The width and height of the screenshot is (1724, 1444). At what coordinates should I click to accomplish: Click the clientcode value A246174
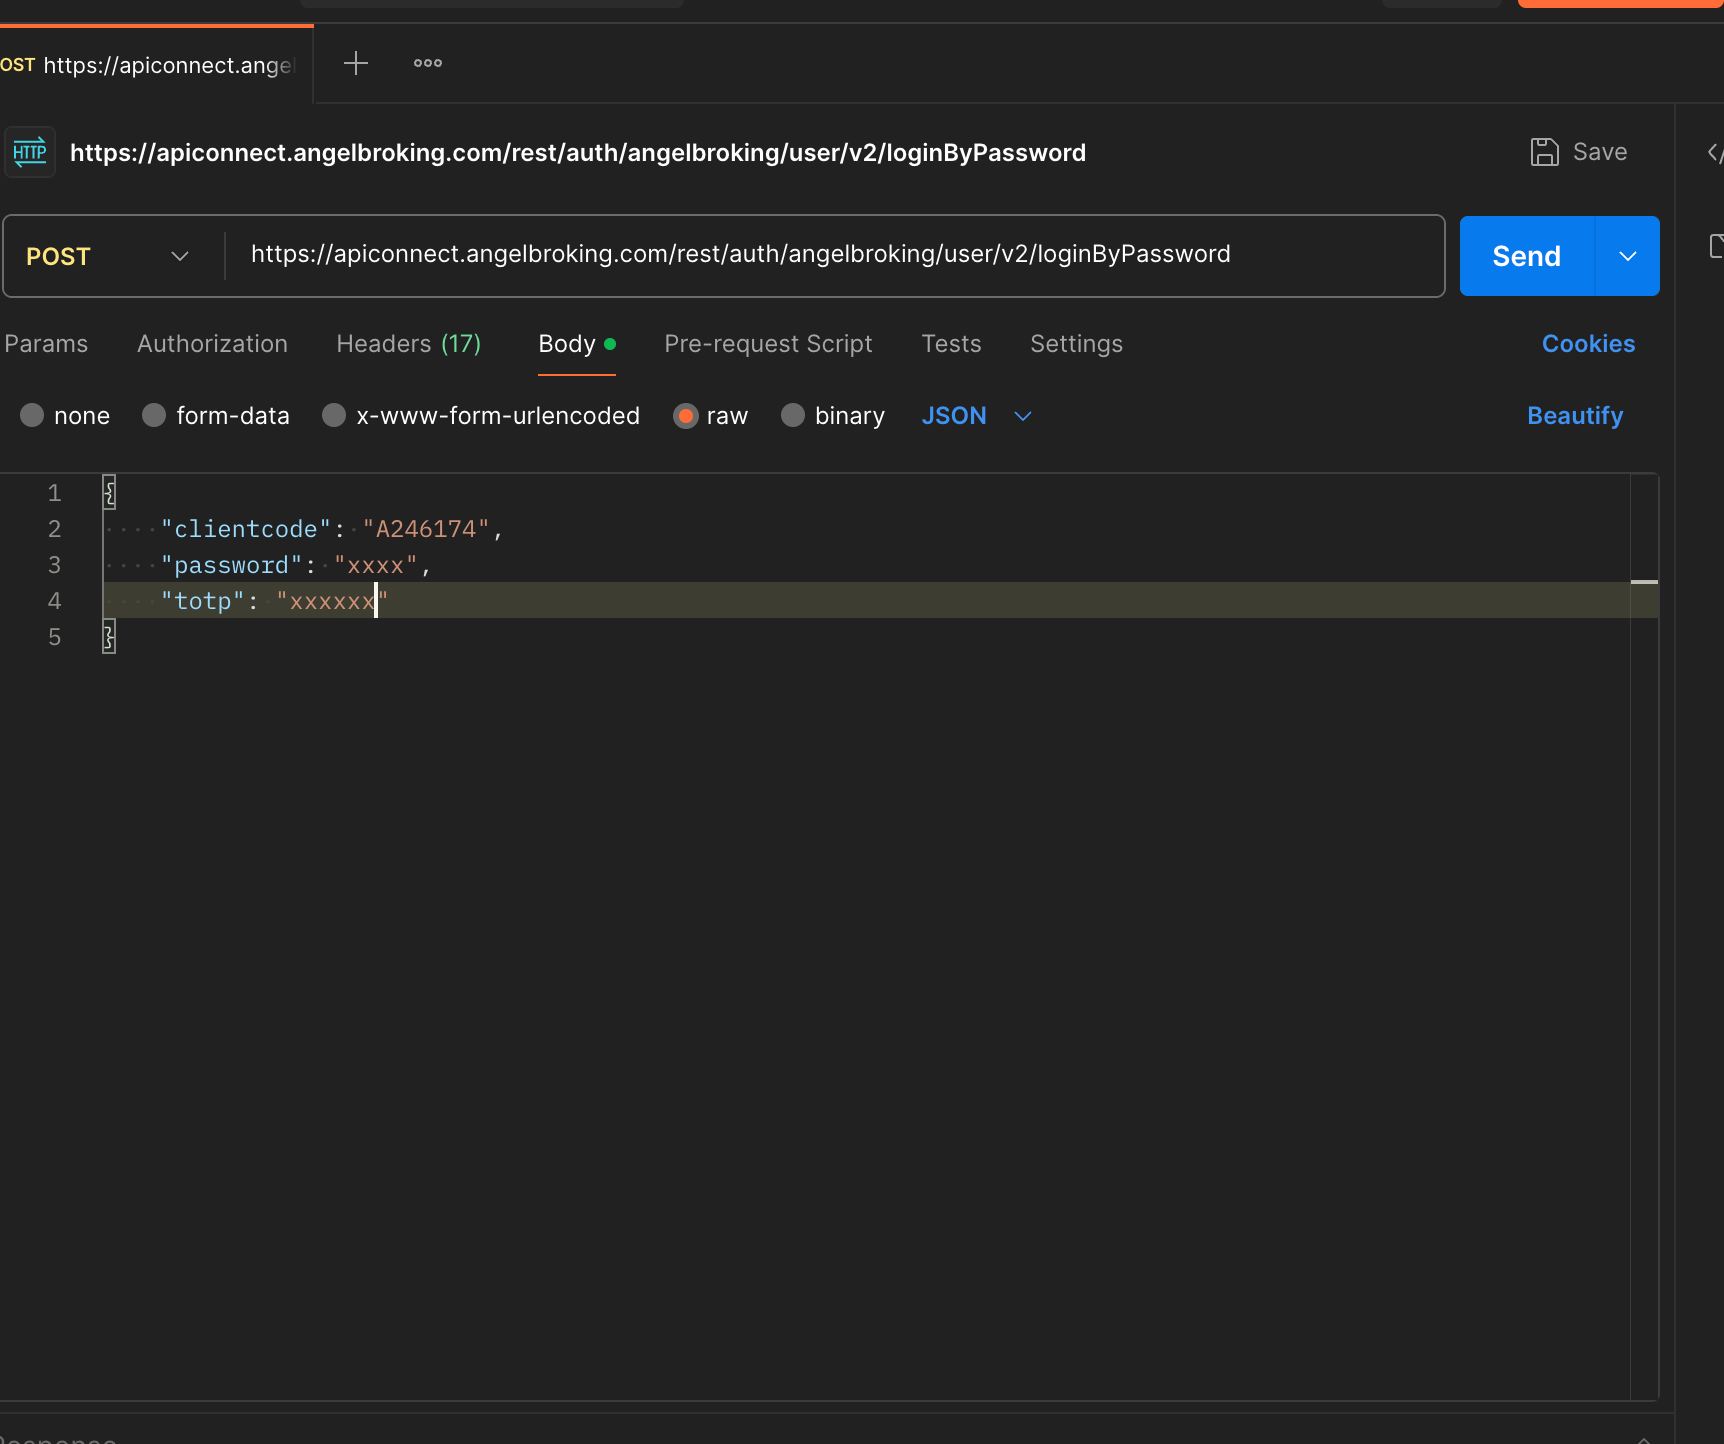pos(426,529)
